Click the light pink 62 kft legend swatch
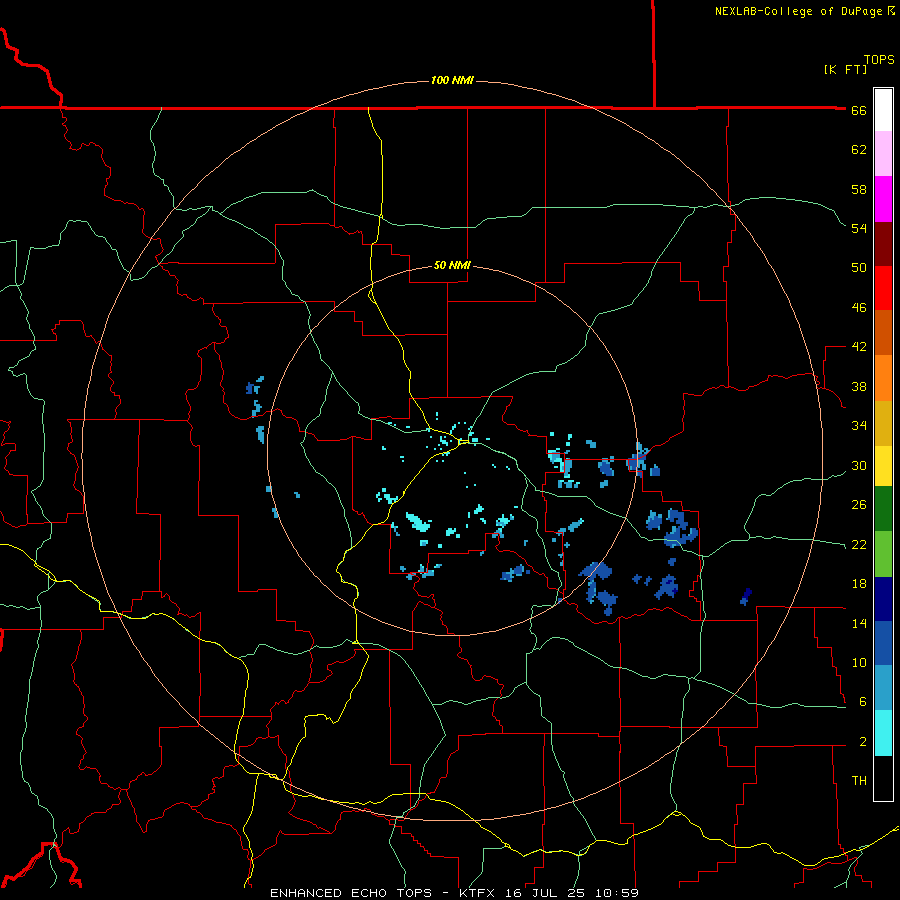This screenshot has height=900, width=900. click(x=883, y=153)
